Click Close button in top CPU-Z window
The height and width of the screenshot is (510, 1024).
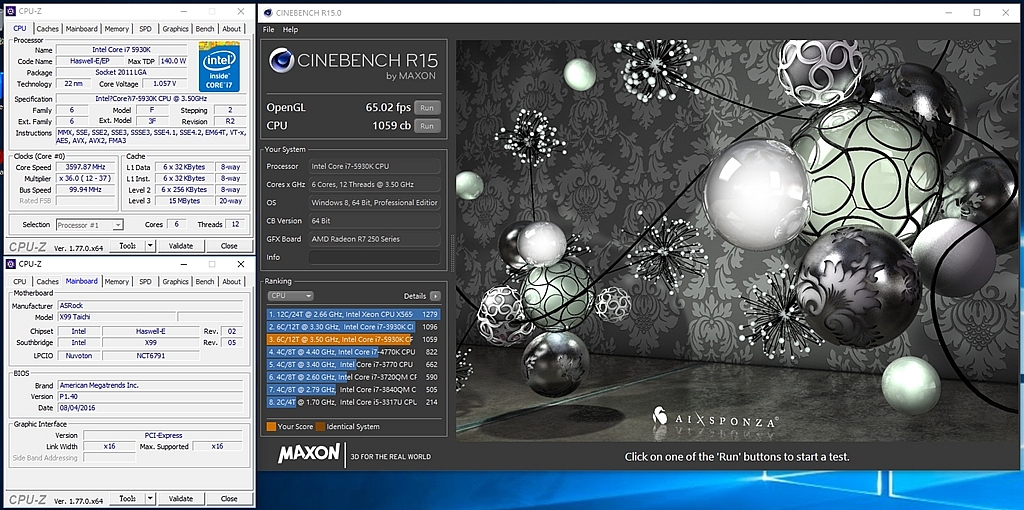tap(229, 246)
